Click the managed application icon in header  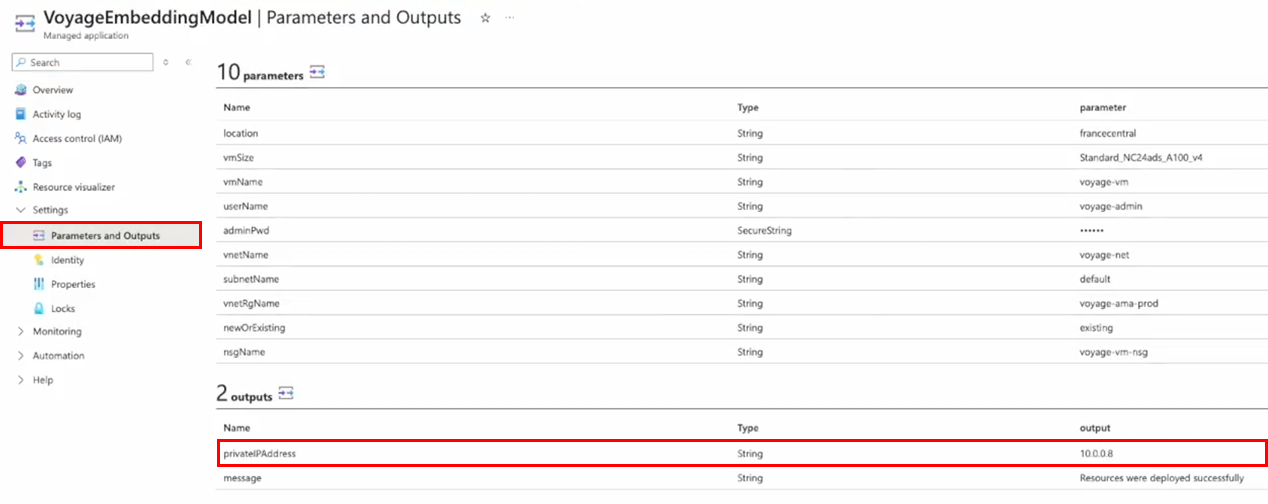(x=25, y=22)
